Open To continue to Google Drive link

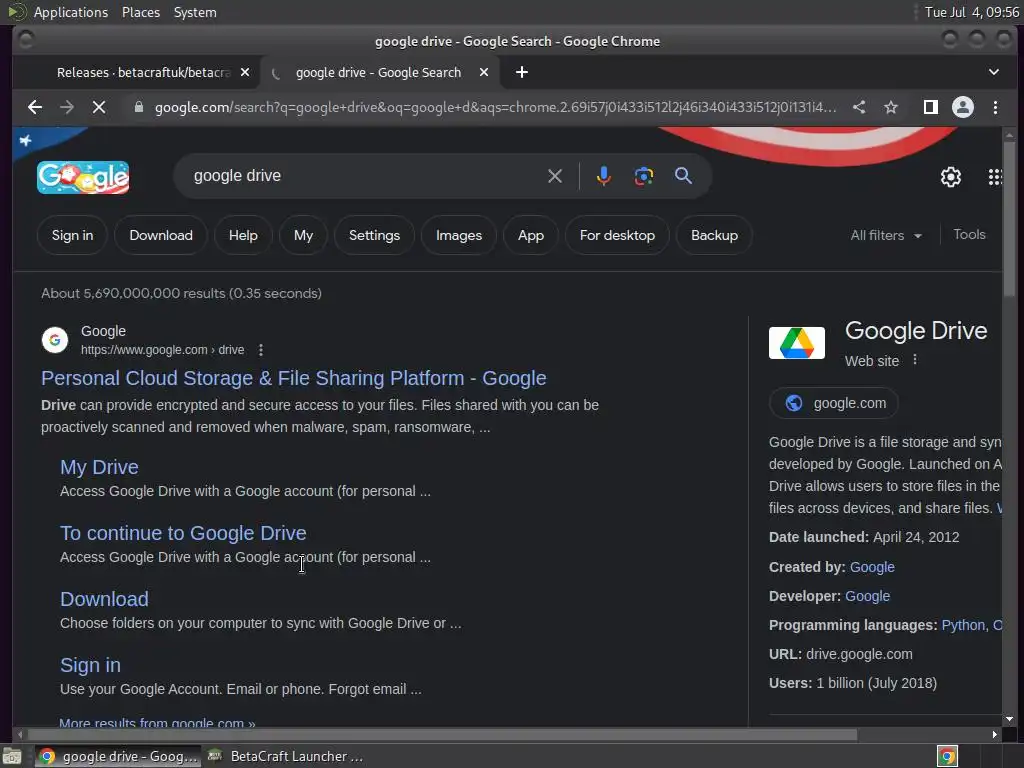183,533
